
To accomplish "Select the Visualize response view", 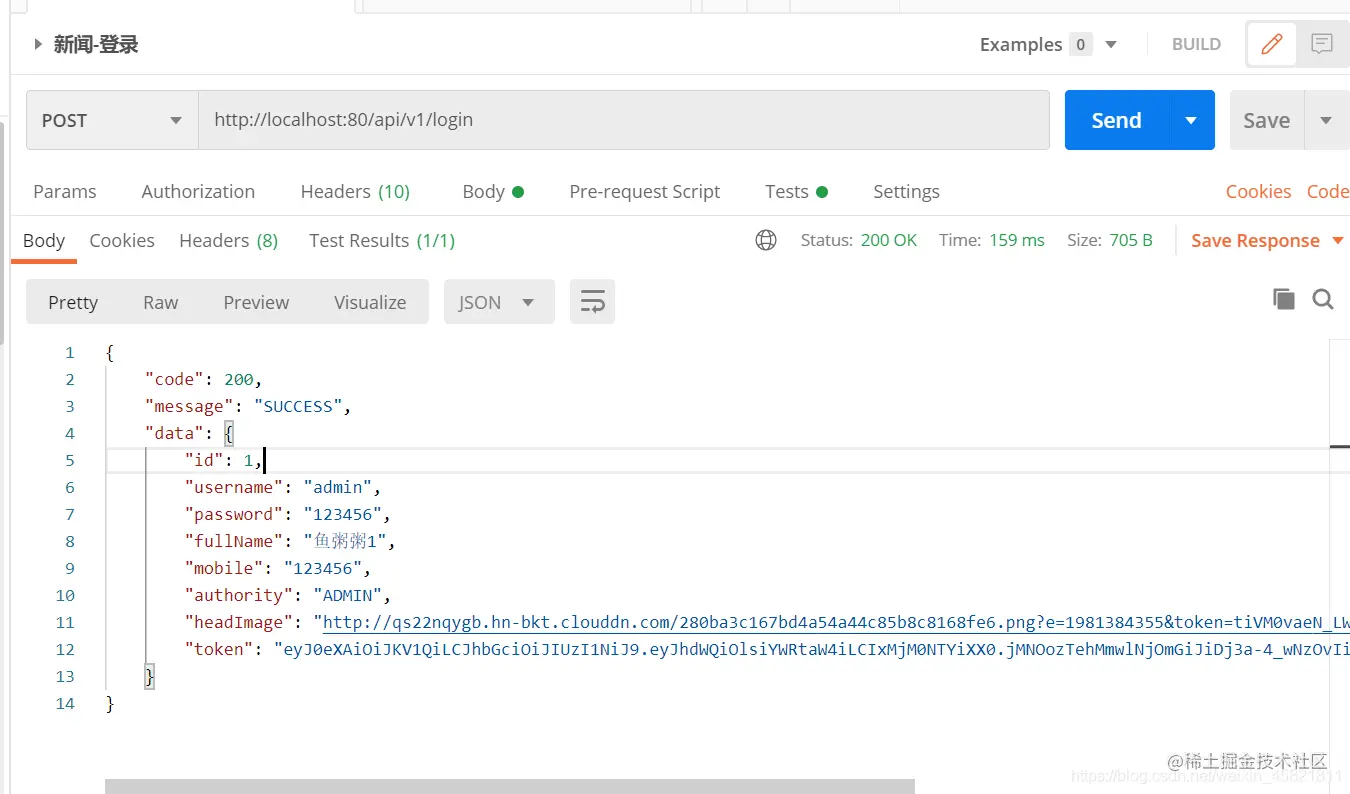I will pos(370,302).
